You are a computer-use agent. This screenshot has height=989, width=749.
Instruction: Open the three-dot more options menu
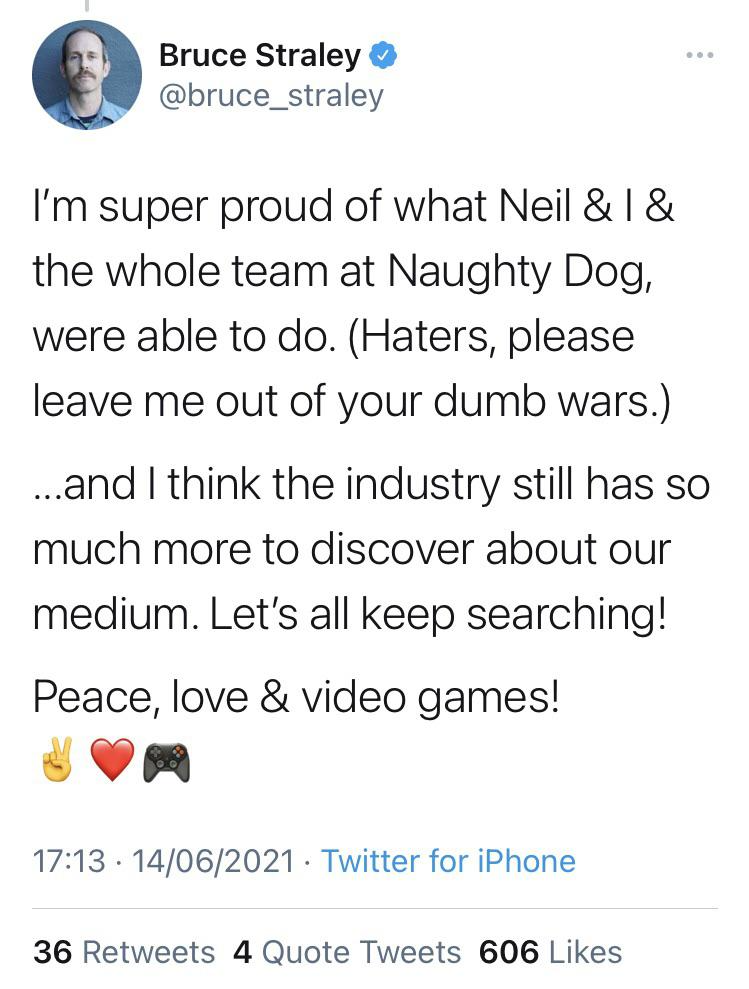(x=699, y=55)
